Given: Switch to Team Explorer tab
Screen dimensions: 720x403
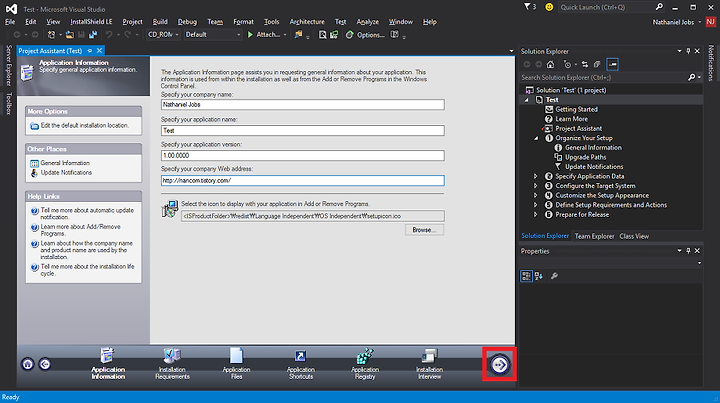Looking at the screenshot, I should point(594,236).
